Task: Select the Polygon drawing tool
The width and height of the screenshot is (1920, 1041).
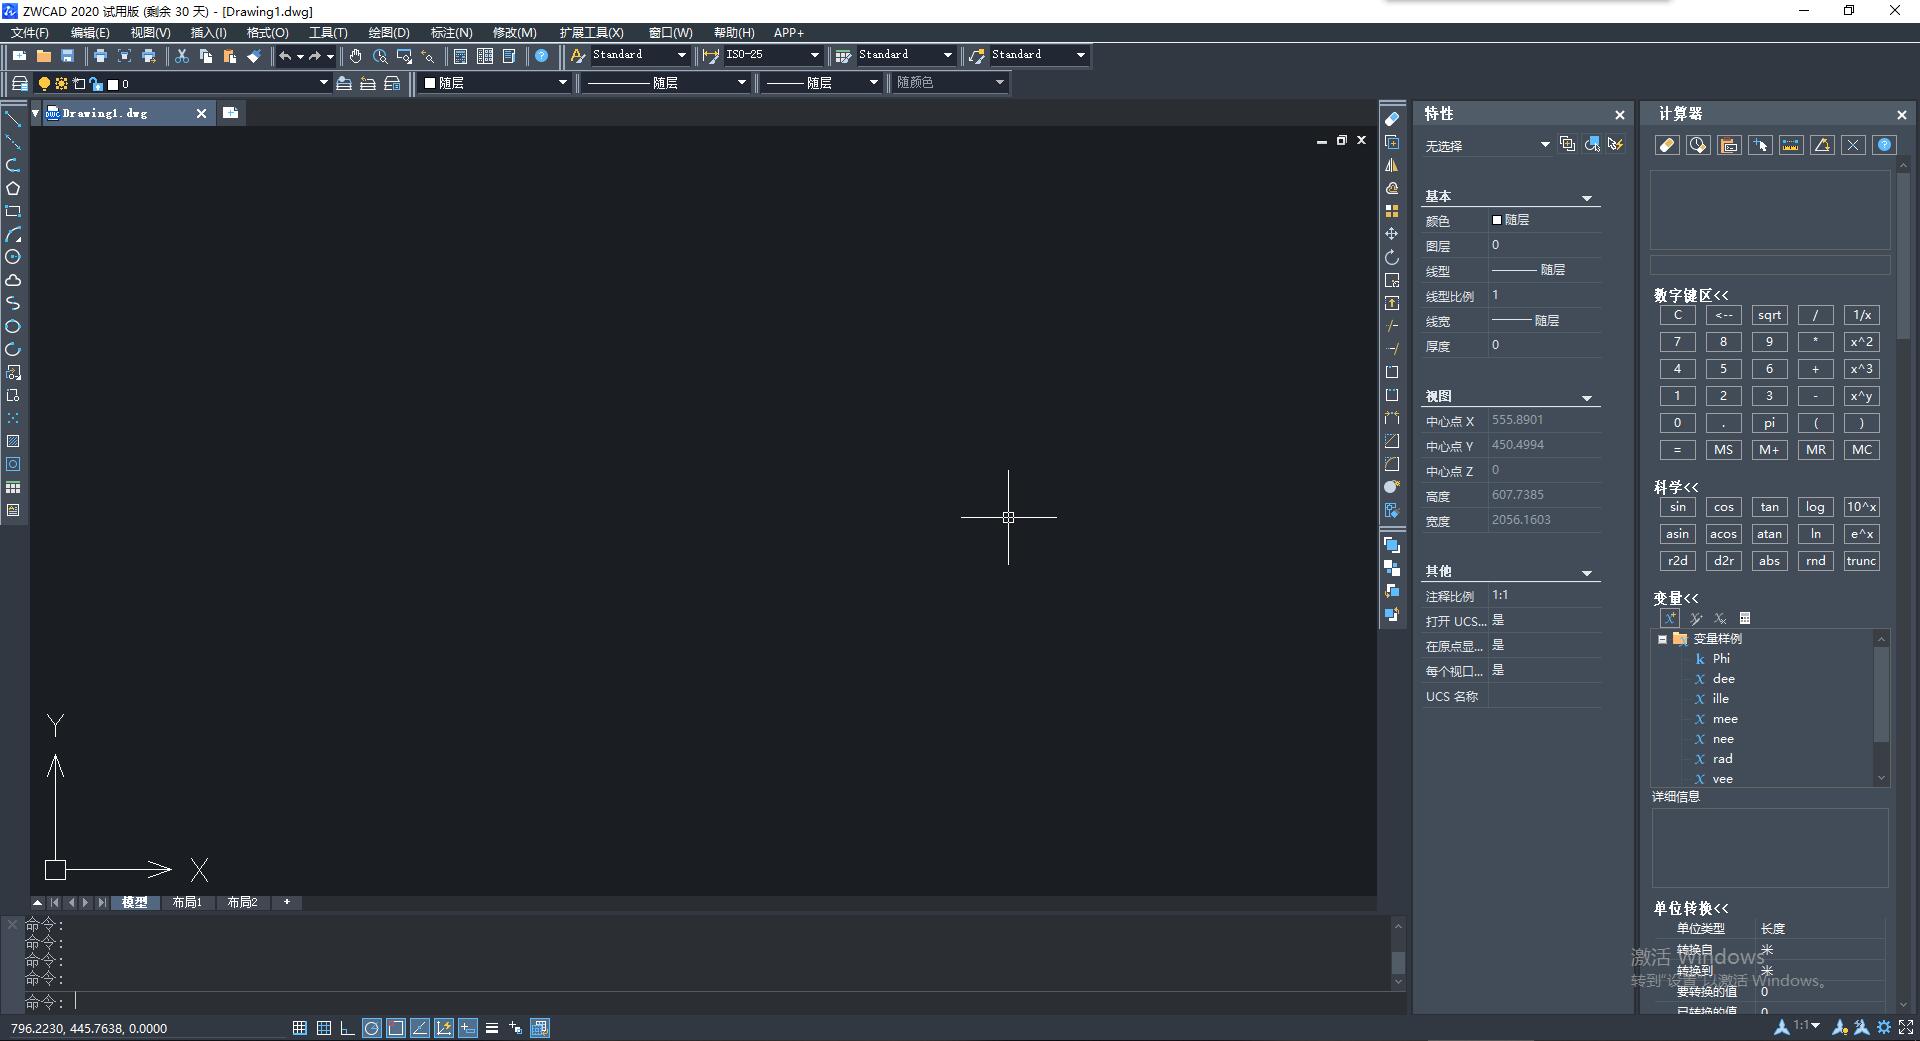Action: click(x=13, y=188)
